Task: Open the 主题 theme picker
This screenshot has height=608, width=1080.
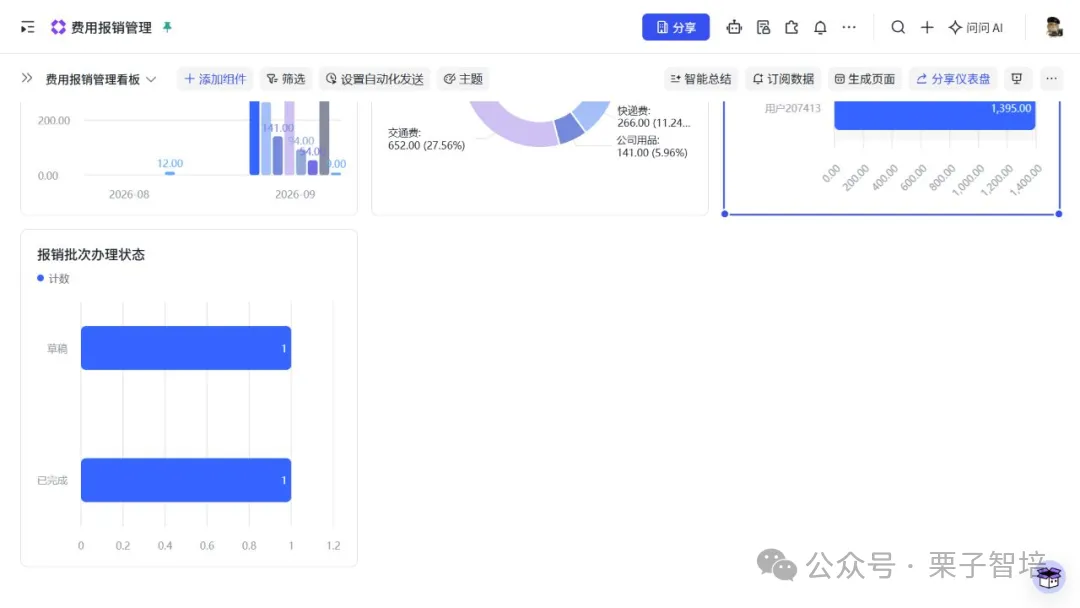Action: (463, 79)
